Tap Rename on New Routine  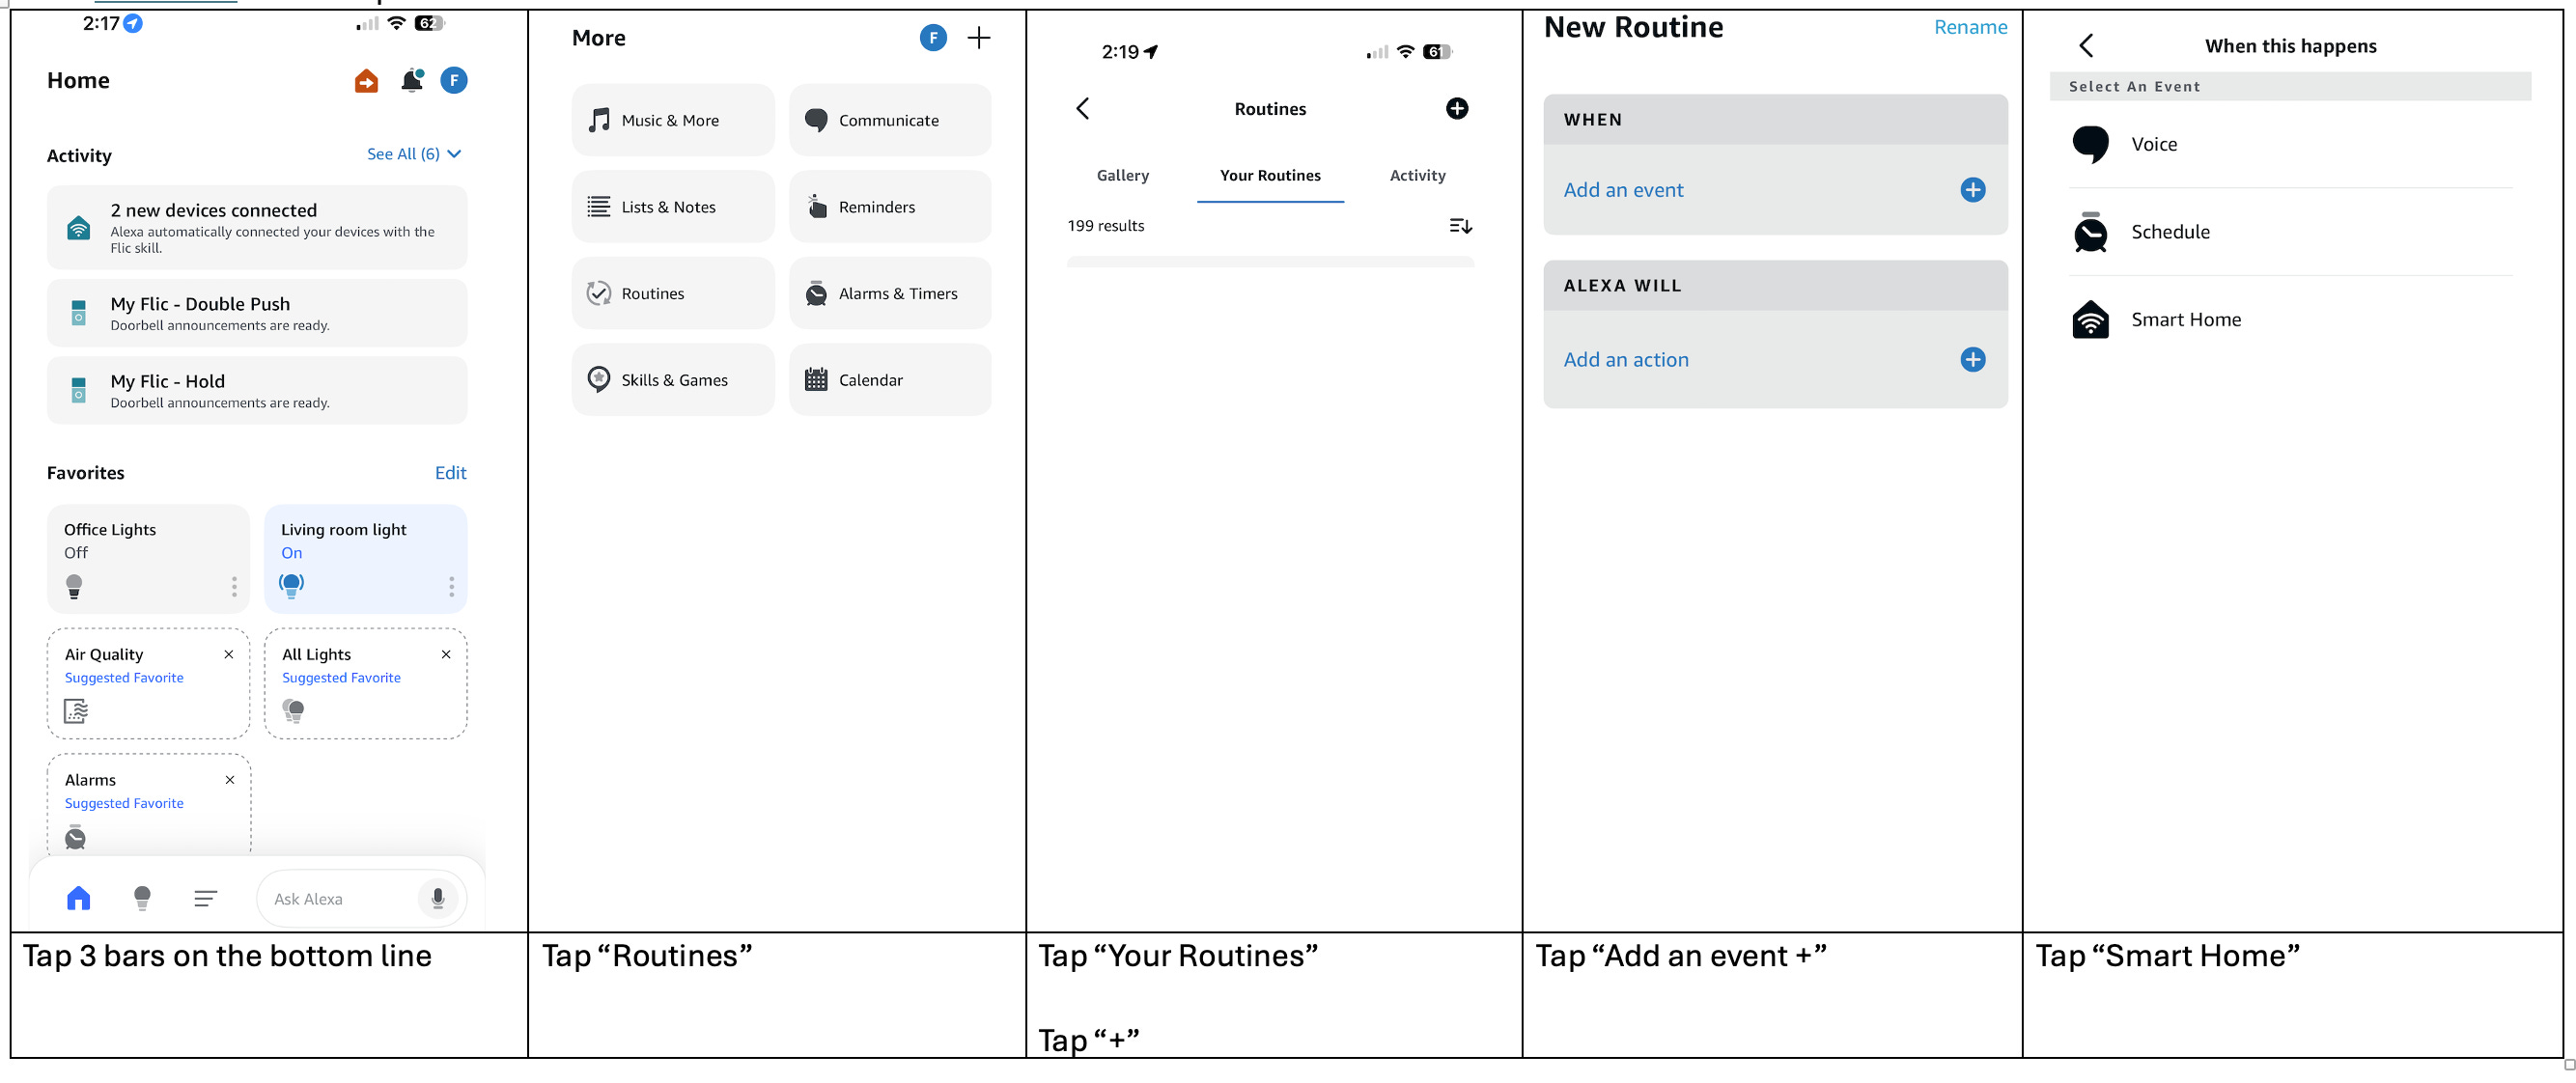(1969, 27)
